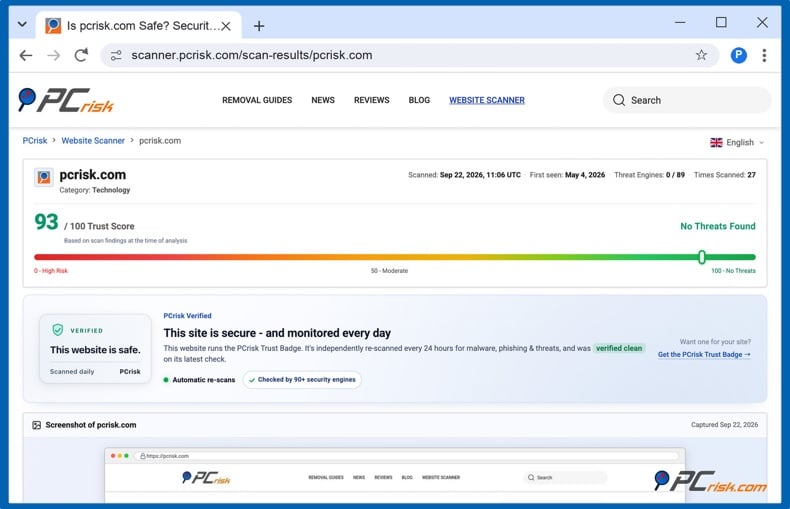Viewport: 790px width, 509px height.
Task: Open the Removal Guides menu item
Action: pyautogui.click(x=257, y=100)
